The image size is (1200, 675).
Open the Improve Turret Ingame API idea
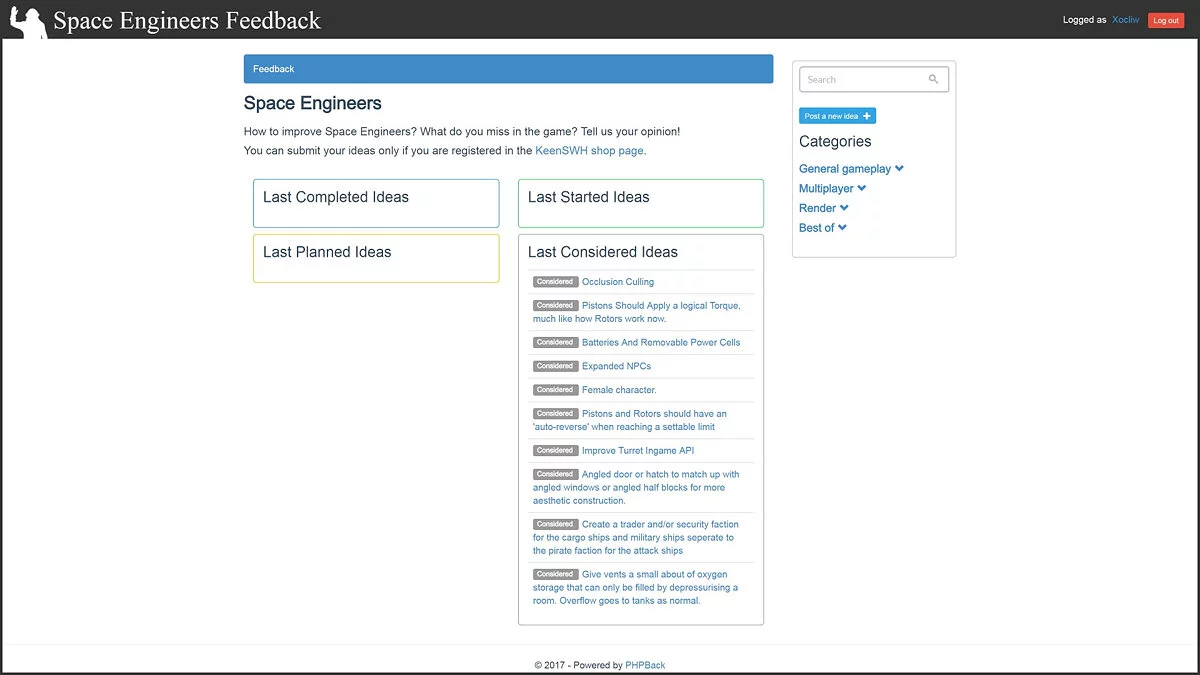point(638,451)
